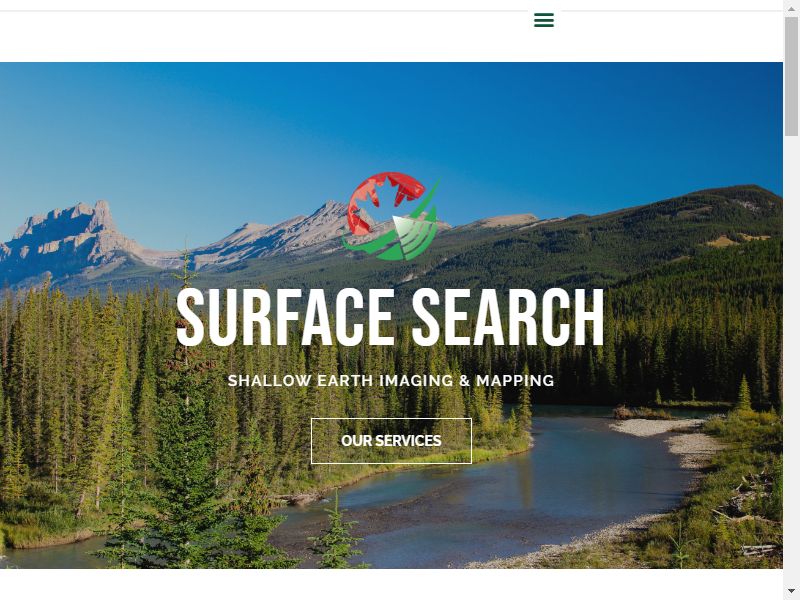Click the scrollbar down arrow
Viewport: 800px width, 600px height.
tap(791, 592)
